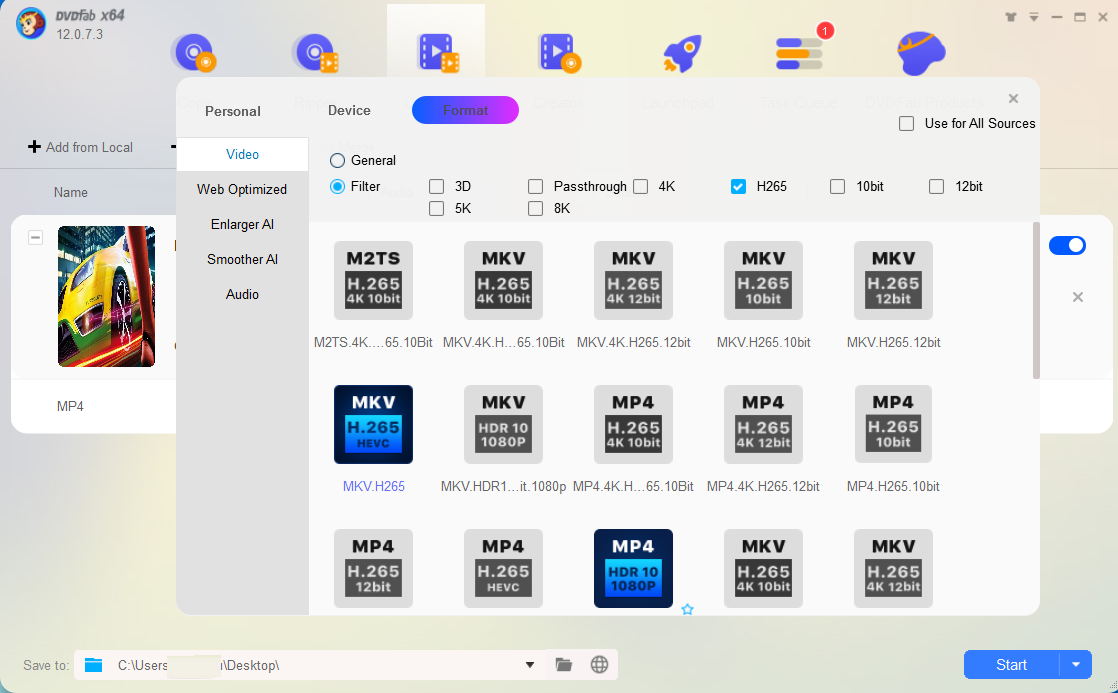Select the M2TS.4K.H265.10Bit format tile
The height and width of the screenshot is (693, 1118).
(373, 280)
